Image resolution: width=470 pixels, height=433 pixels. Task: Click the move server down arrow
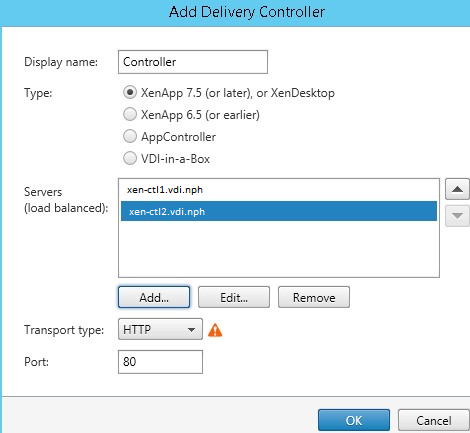pyautogui.click(x=457, y=216)
